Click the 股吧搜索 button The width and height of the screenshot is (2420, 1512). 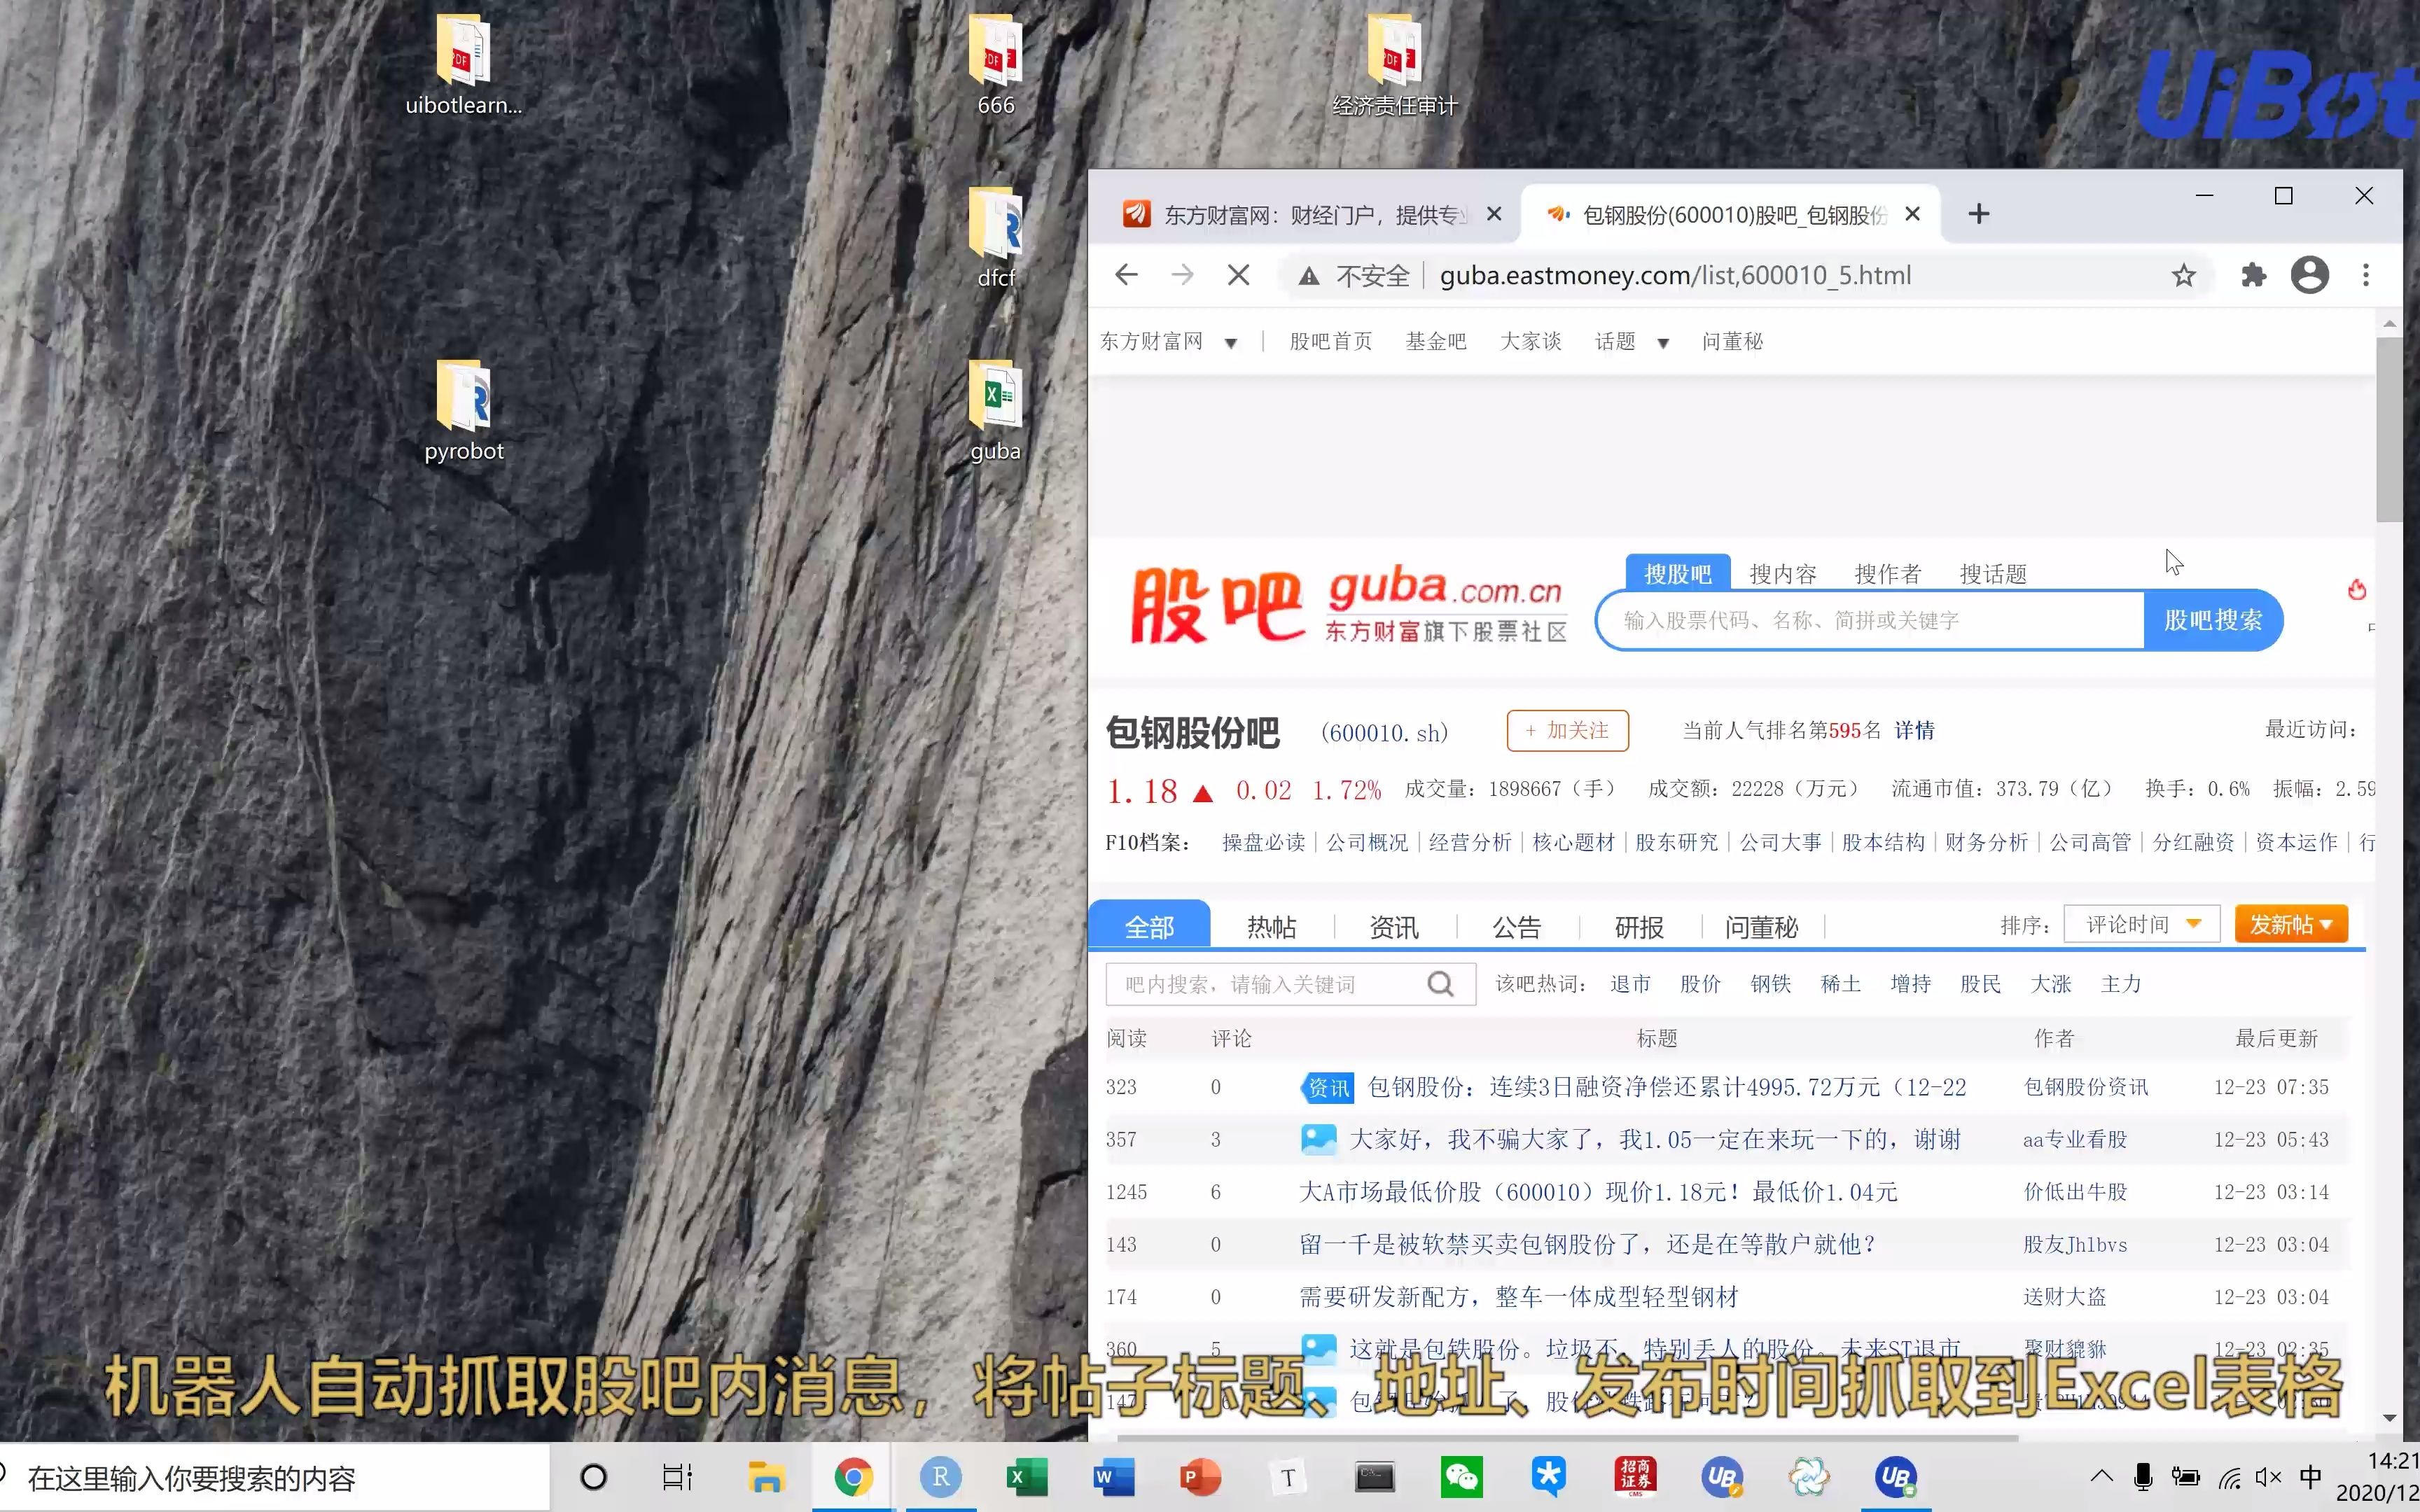[x=2212, y=620]
